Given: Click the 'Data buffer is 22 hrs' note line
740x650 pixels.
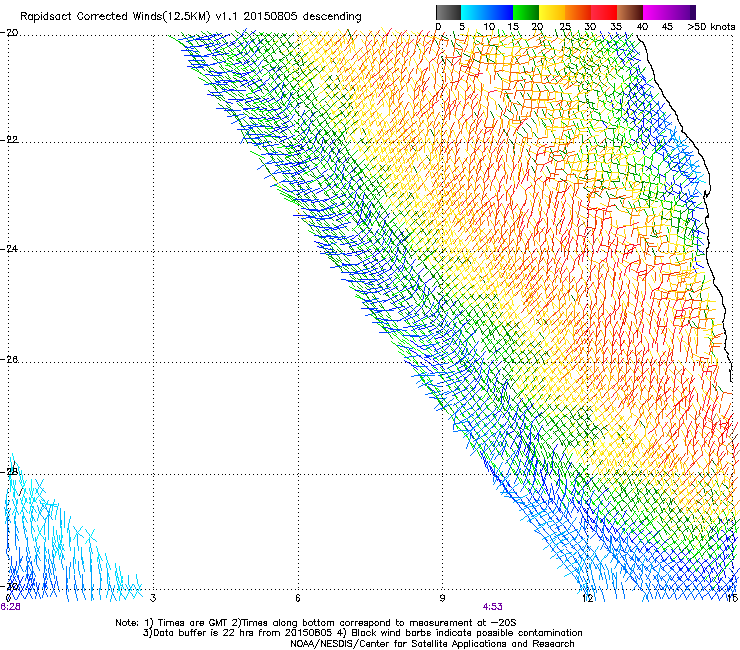Looking at the screenshot, I should (x=362, y=633).
